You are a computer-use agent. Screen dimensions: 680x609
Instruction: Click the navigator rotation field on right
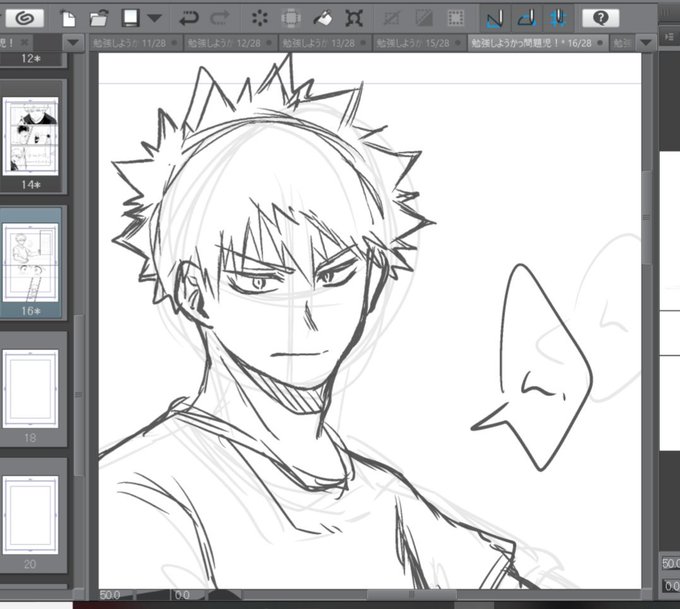tap(672, 586)
